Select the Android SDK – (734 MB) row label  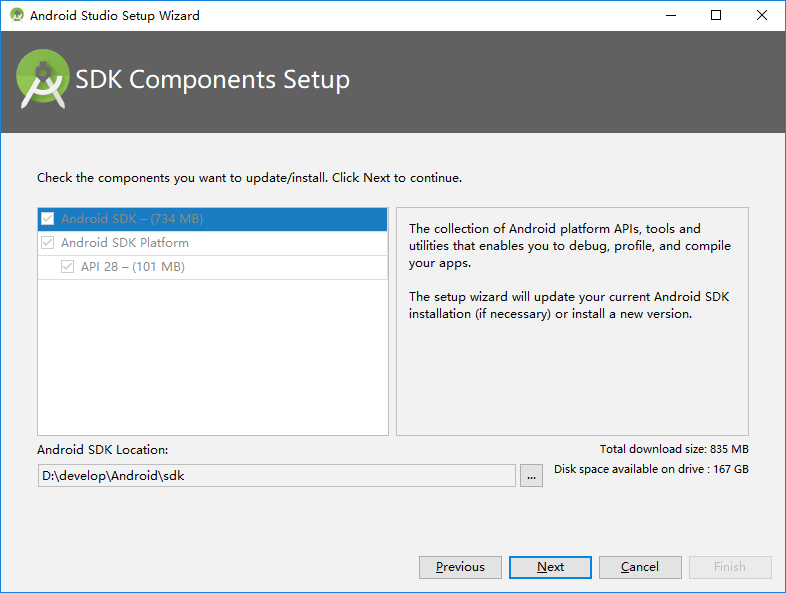(x=132, y=219)
